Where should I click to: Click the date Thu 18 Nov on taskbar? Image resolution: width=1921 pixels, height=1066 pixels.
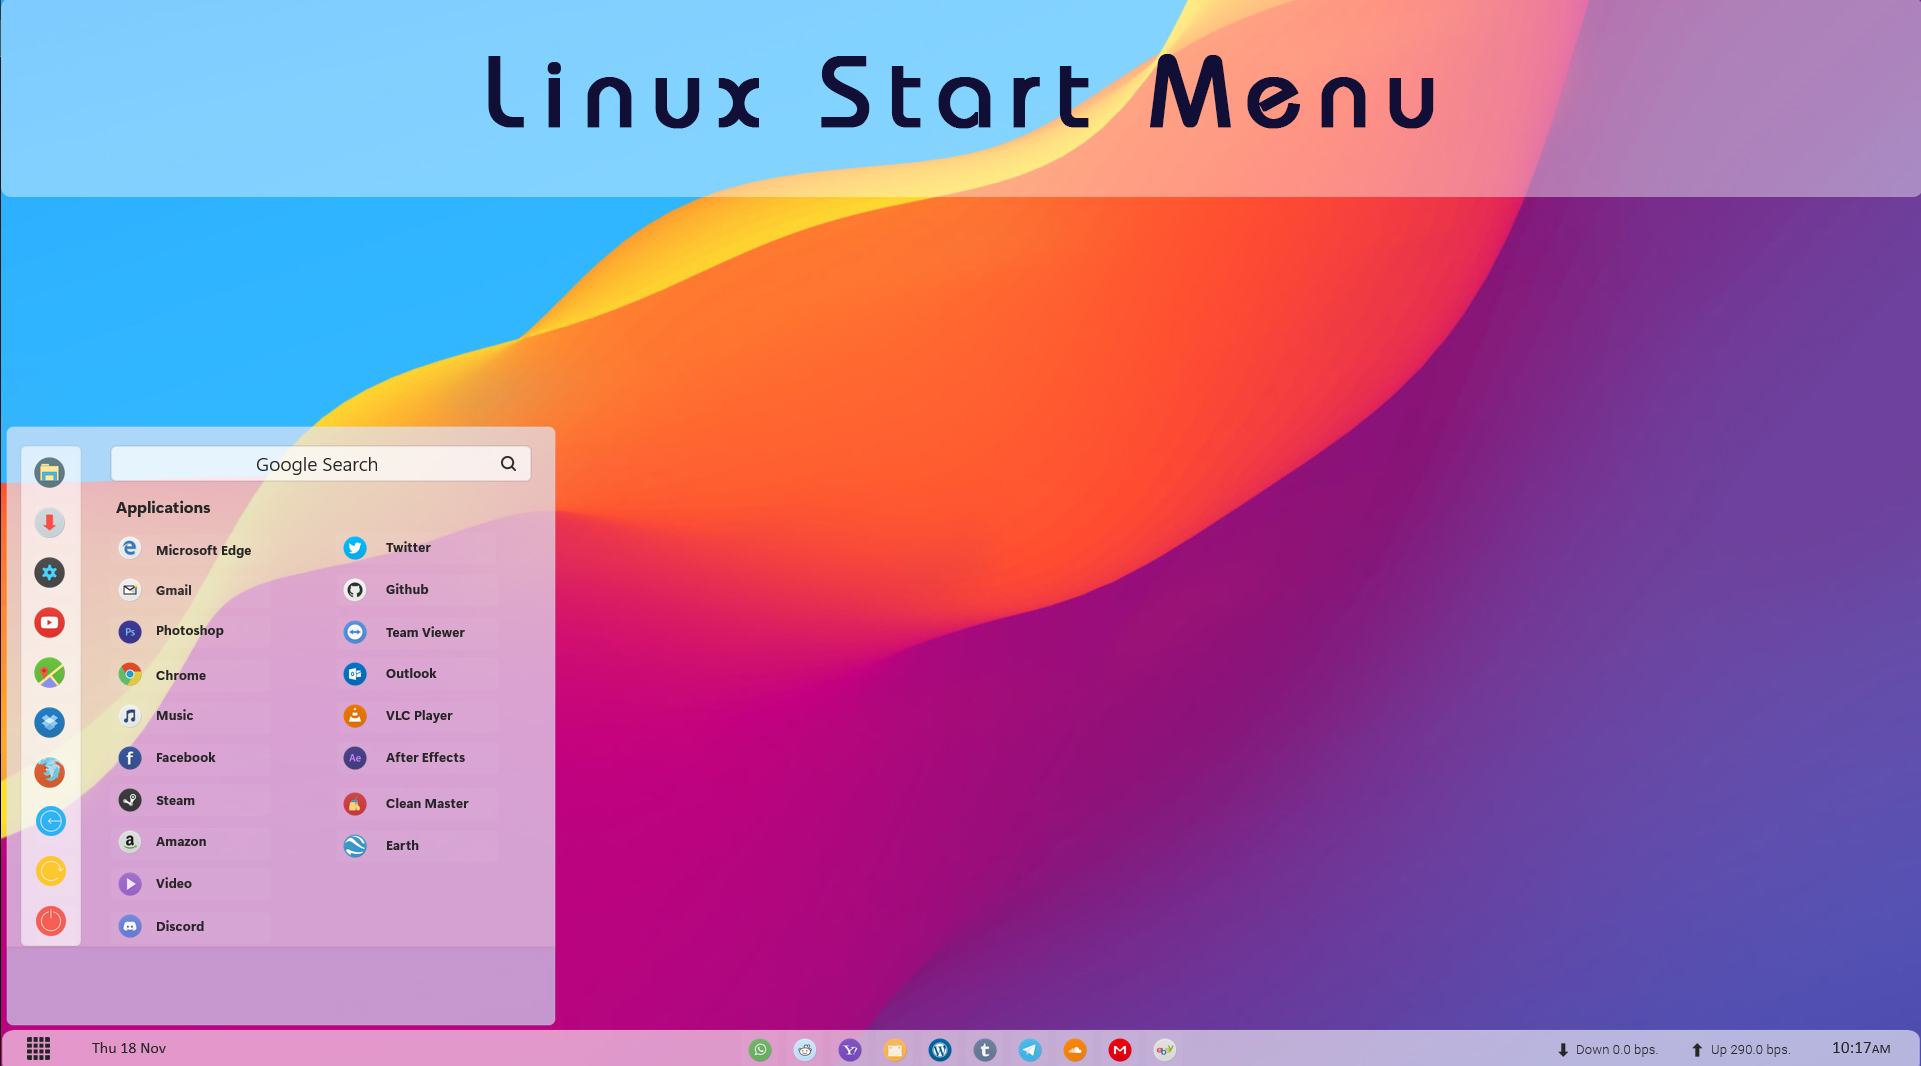coord(128,1048)
